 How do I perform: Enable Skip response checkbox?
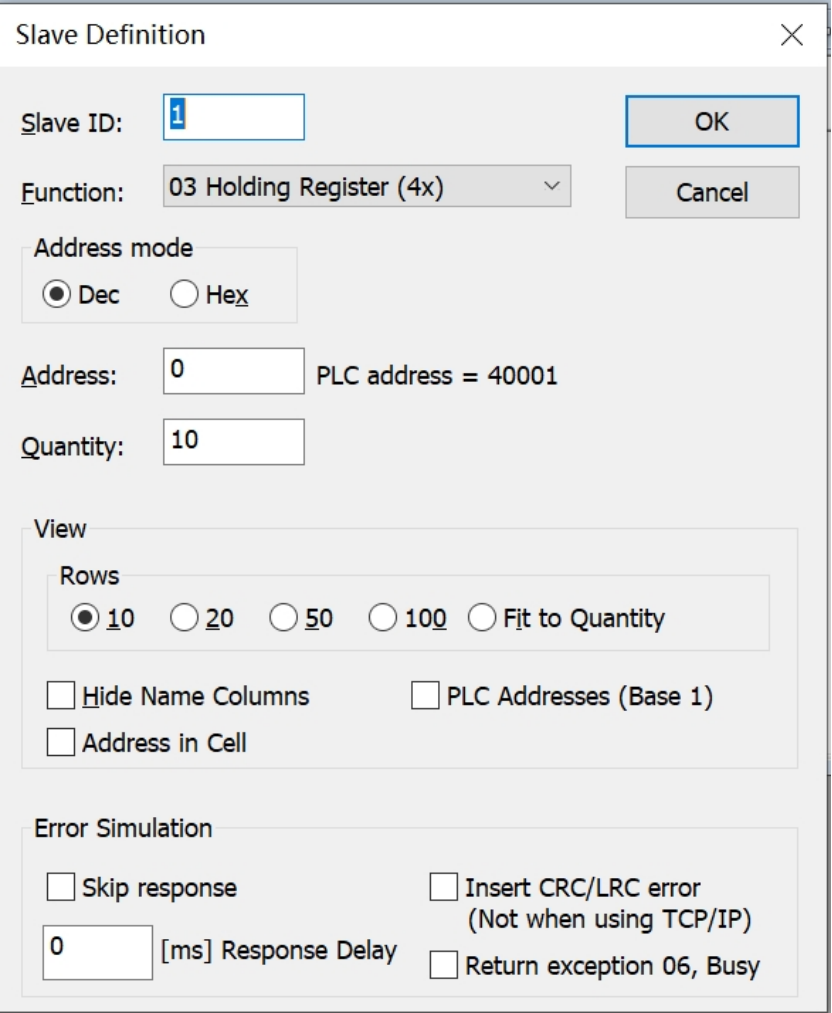click(x=61, y=887)
